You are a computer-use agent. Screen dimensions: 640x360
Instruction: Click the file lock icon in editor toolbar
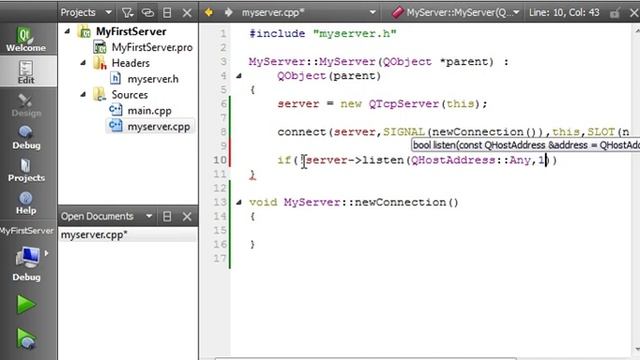pos(615,13)
